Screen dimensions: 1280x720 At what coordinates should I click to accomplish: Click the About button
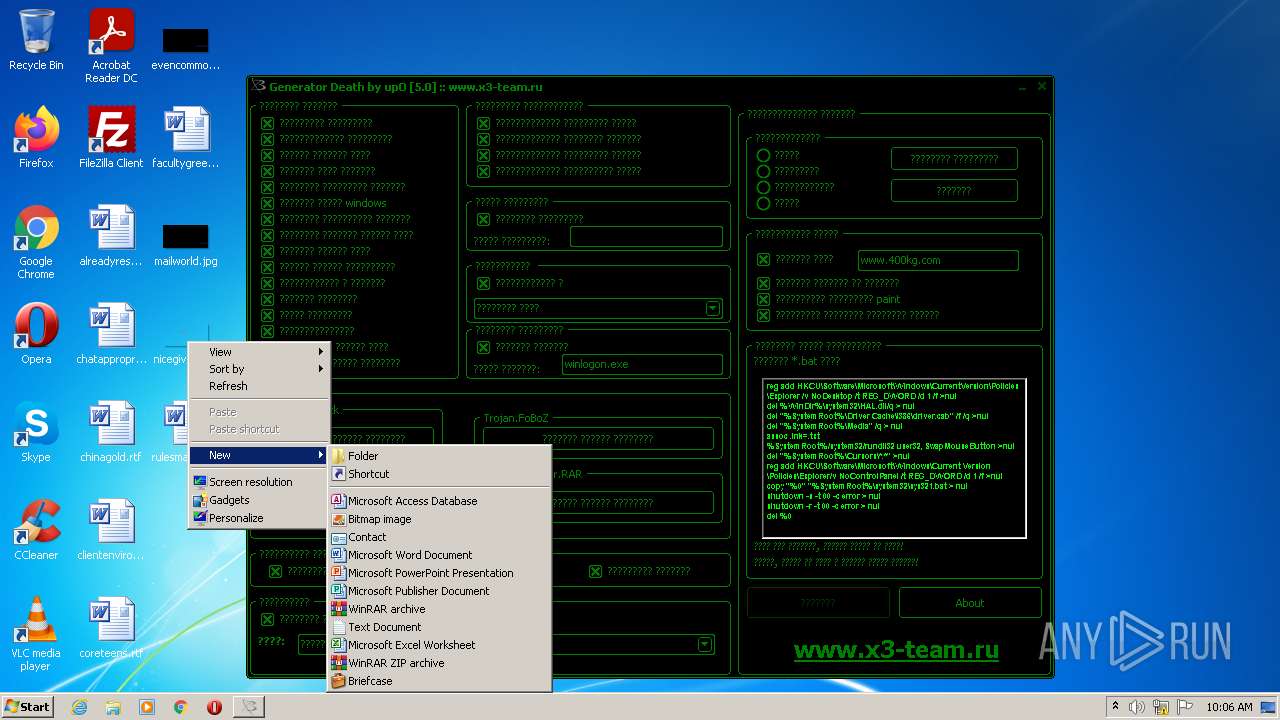coord(970,603)
